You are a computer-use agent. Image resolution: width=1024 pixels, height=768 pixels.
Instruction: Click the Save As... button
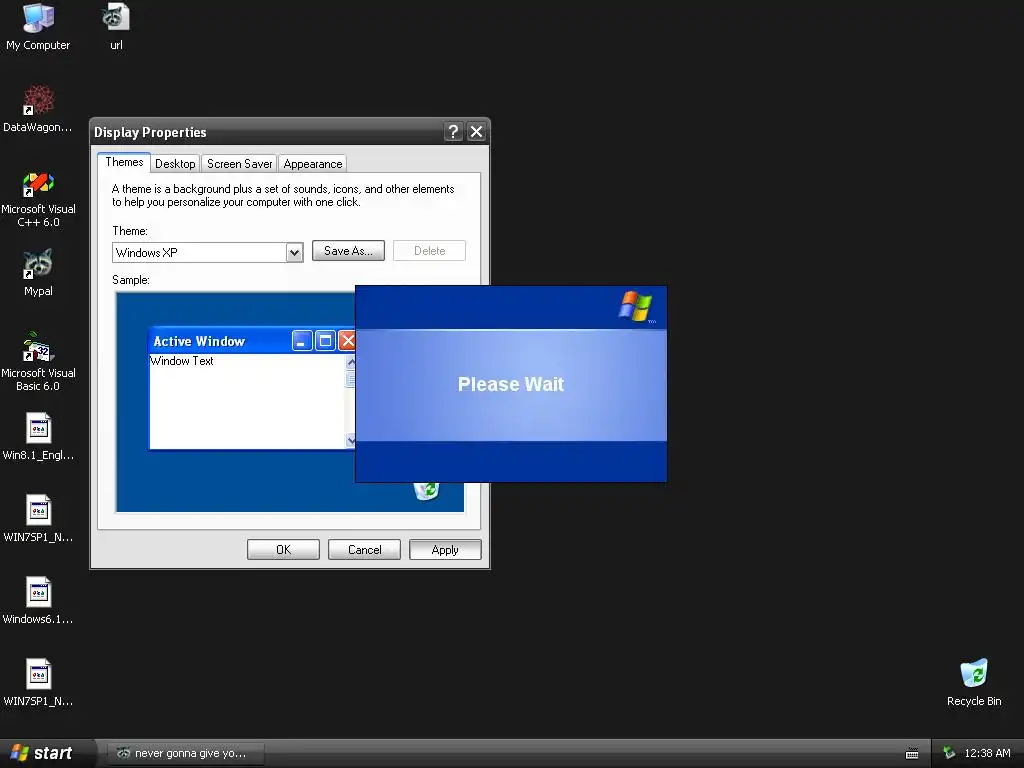click(348, 251)
